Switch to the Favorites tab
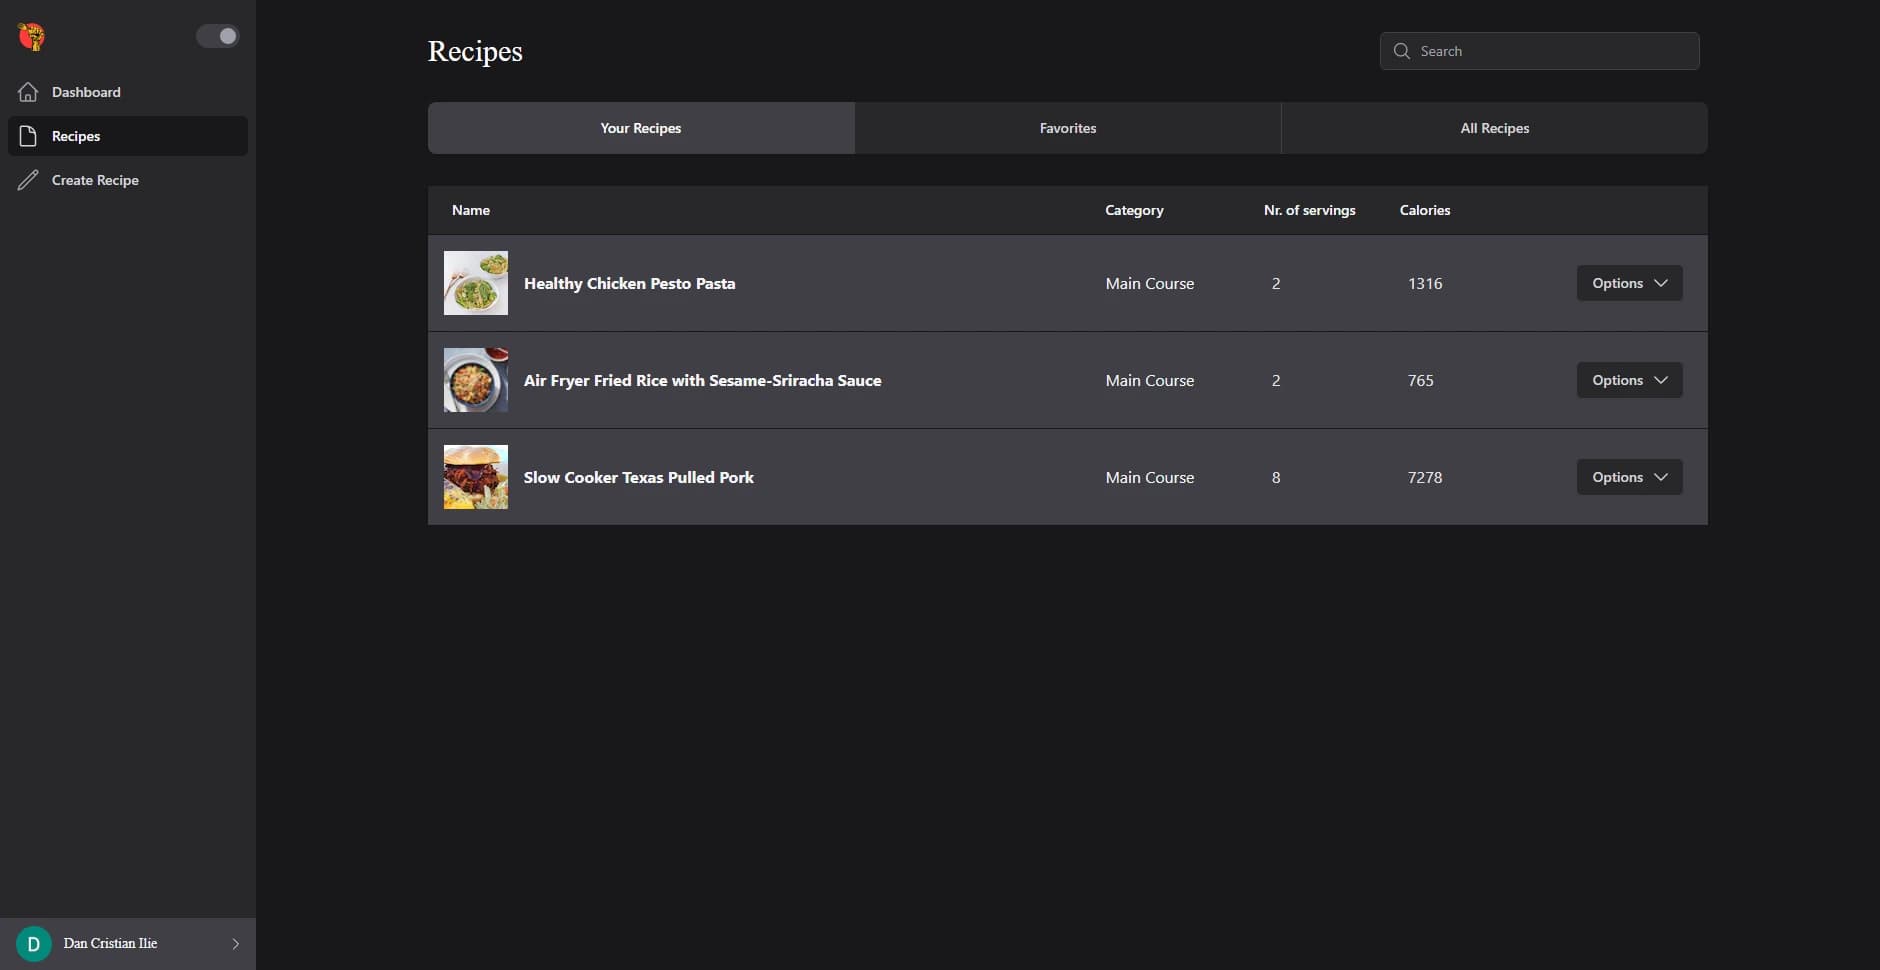Image resolution: width=1880 pixels, height=970 pixels. (x=1067, y=128)
